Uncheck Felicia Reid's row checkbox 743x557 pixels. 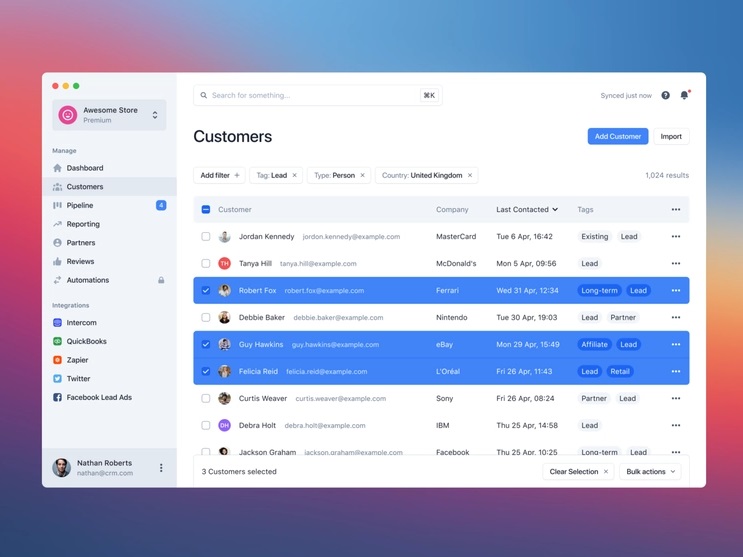(206, 372)
